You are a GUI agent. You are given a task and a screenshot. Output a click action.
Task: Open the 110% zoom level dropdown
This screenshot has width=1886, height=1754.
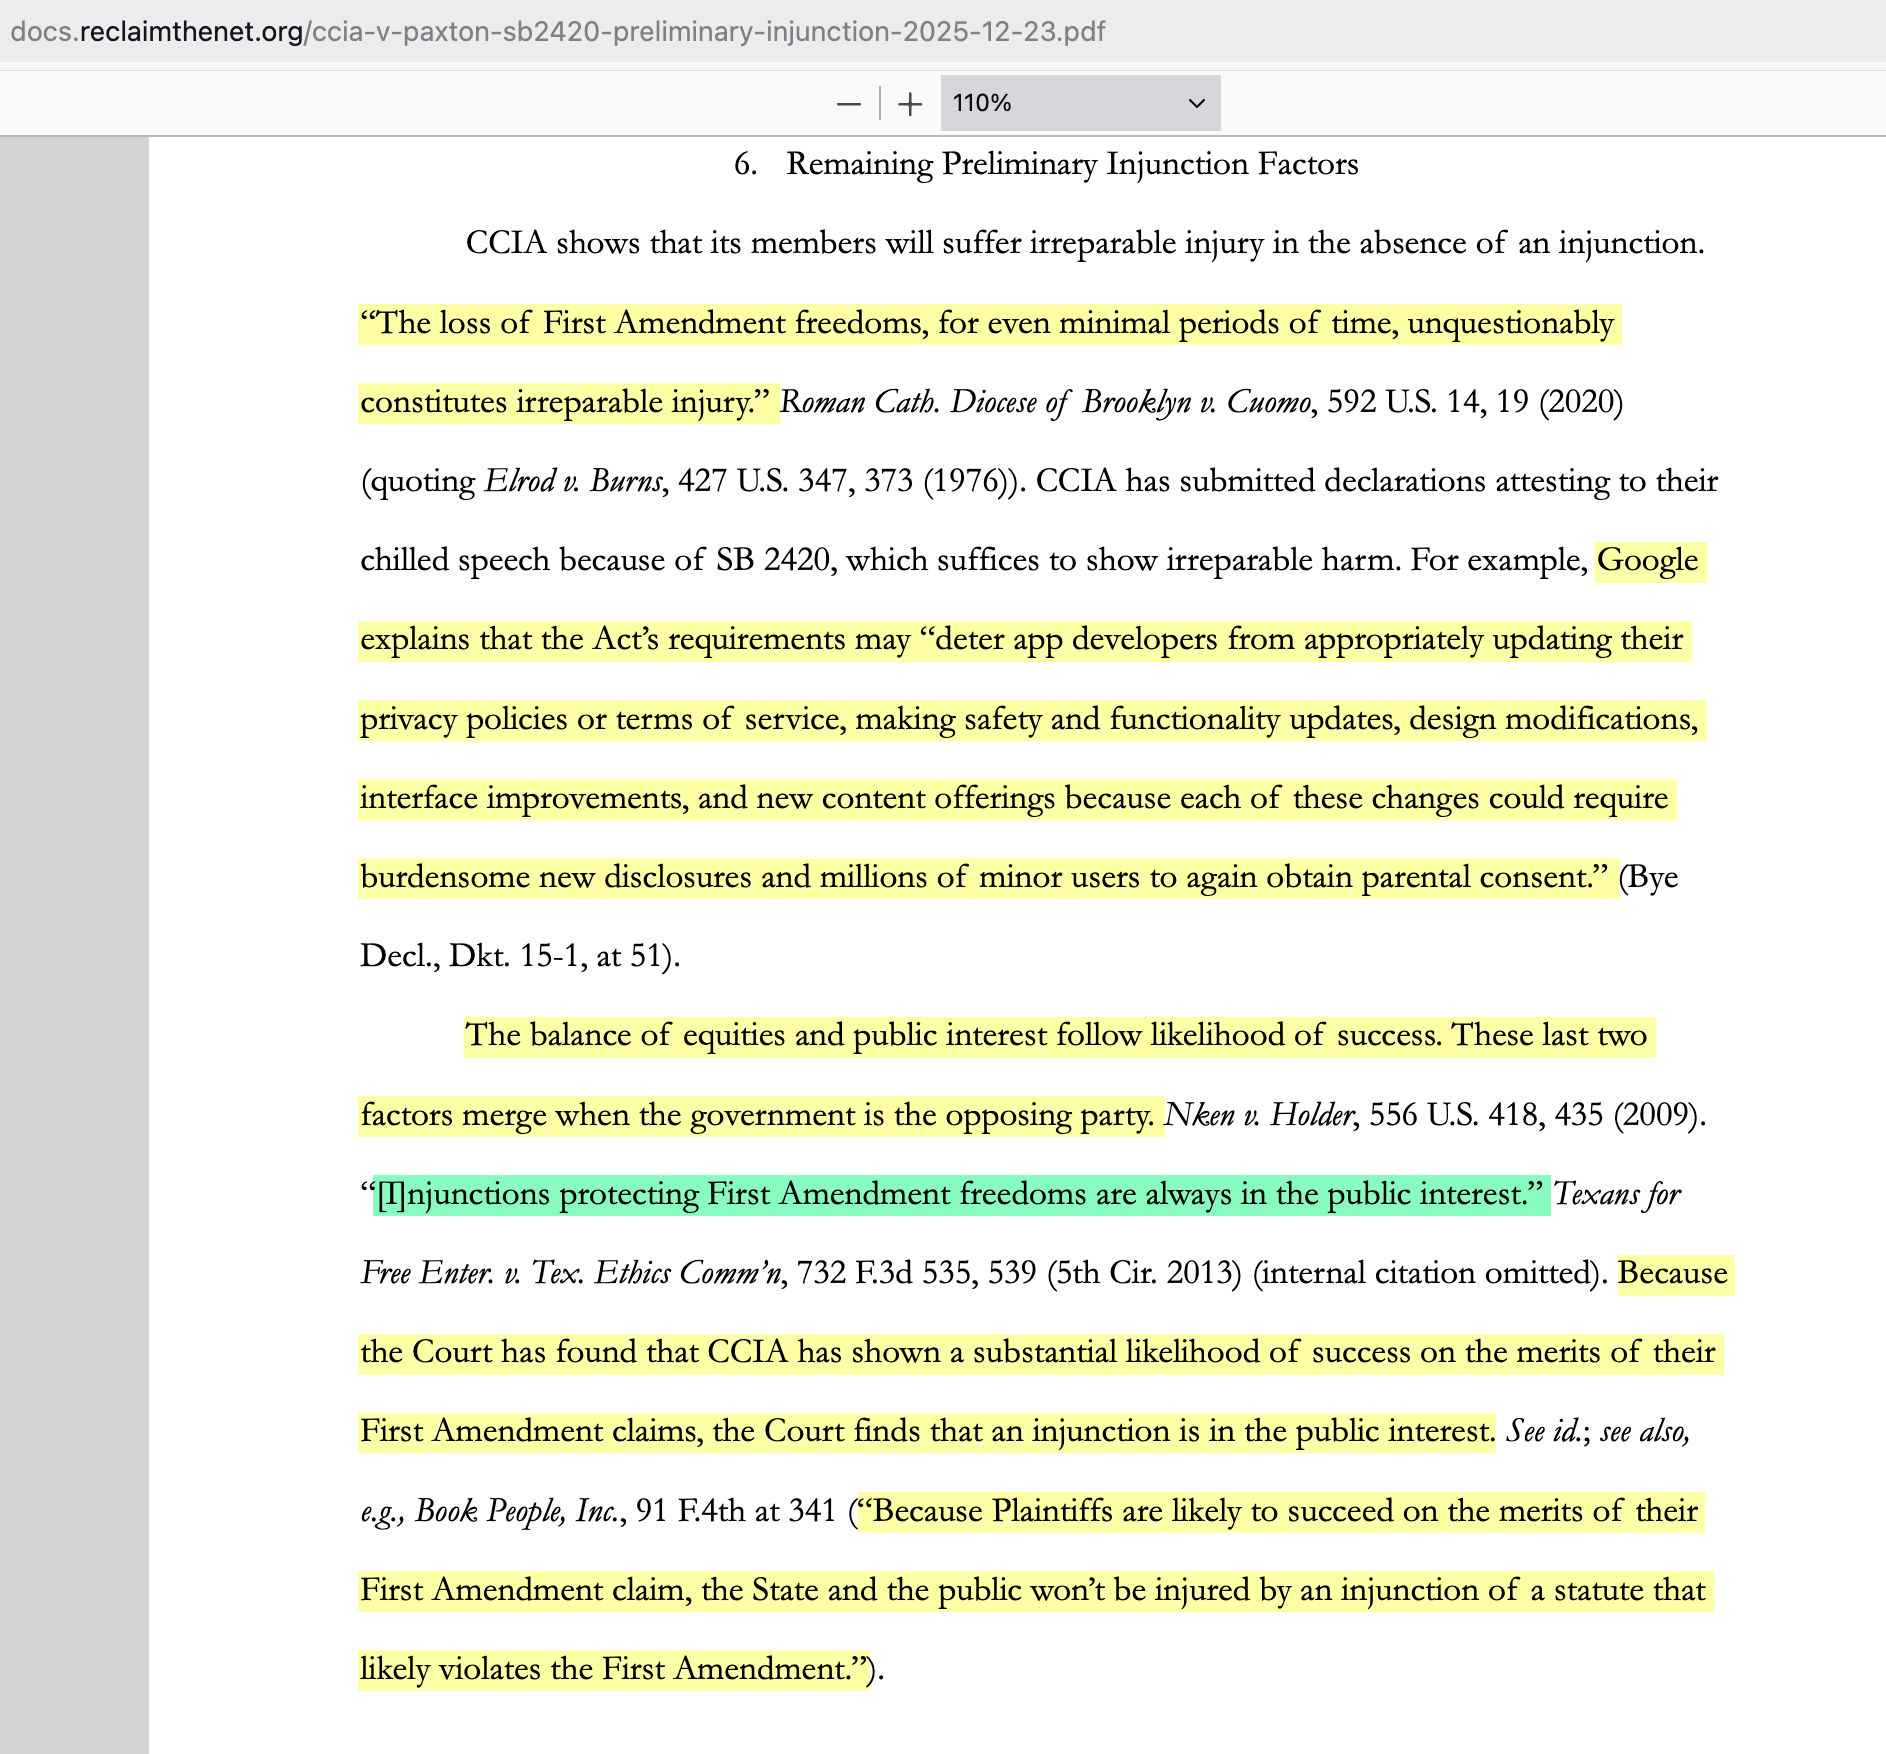coord(1080,103)
